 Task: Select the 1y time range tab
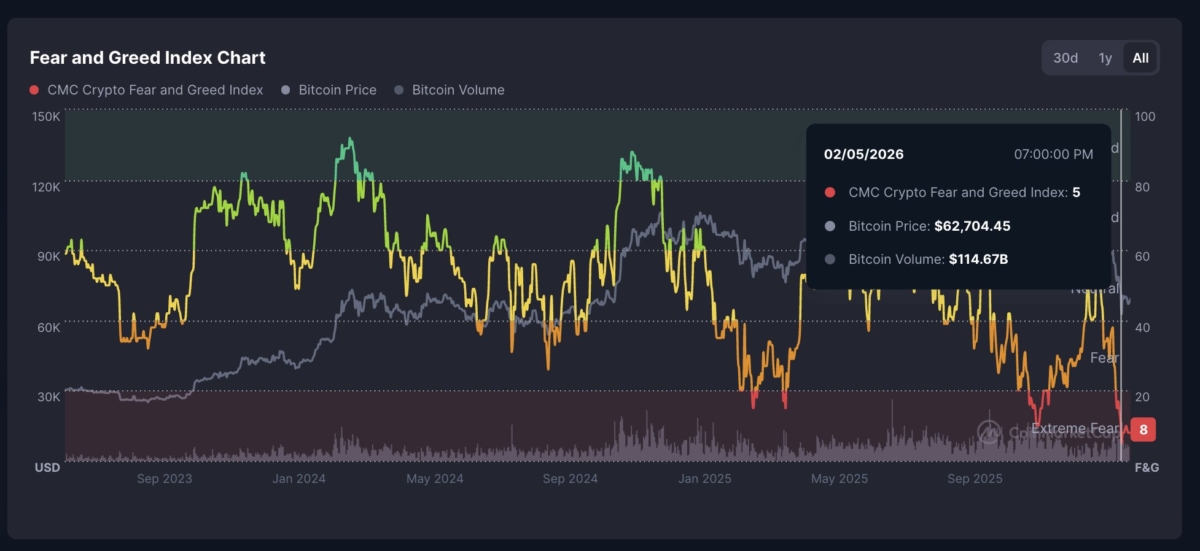(x=1105, y=58)
